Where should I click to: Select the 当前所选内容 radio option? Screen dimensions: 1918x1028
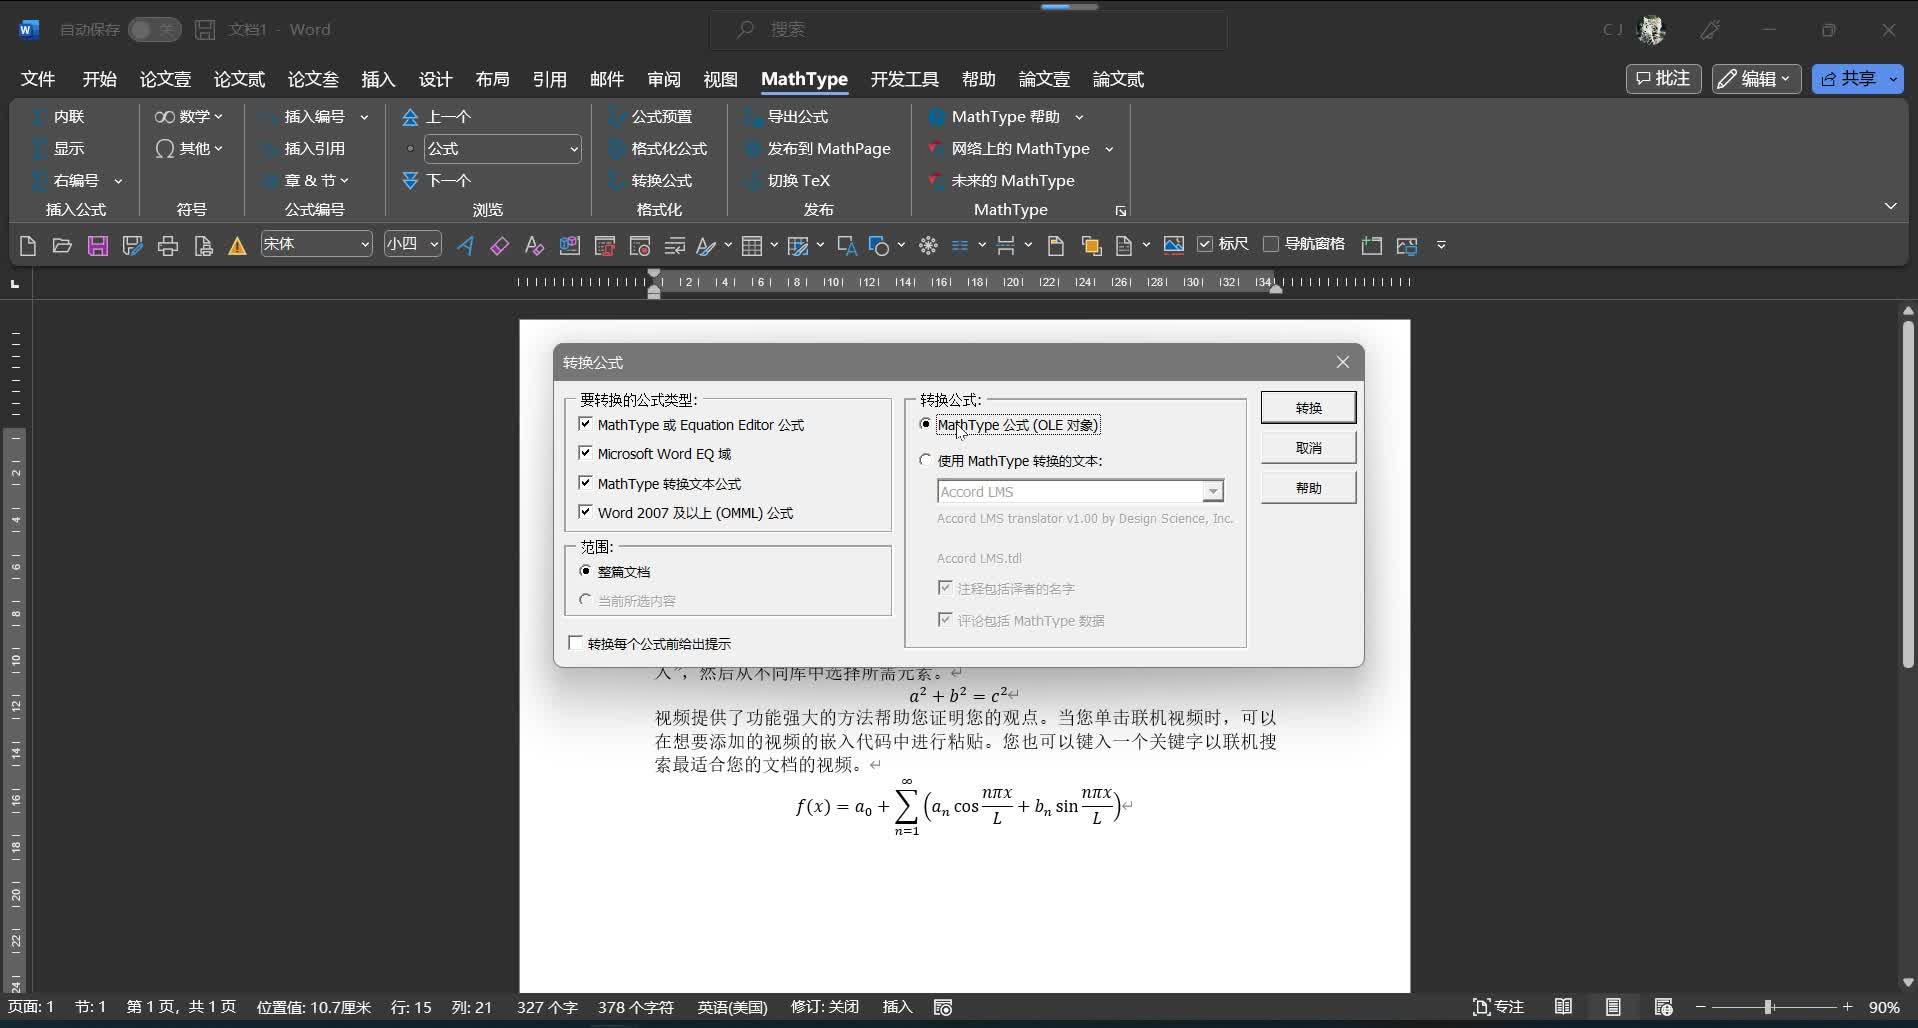[586, 599]
